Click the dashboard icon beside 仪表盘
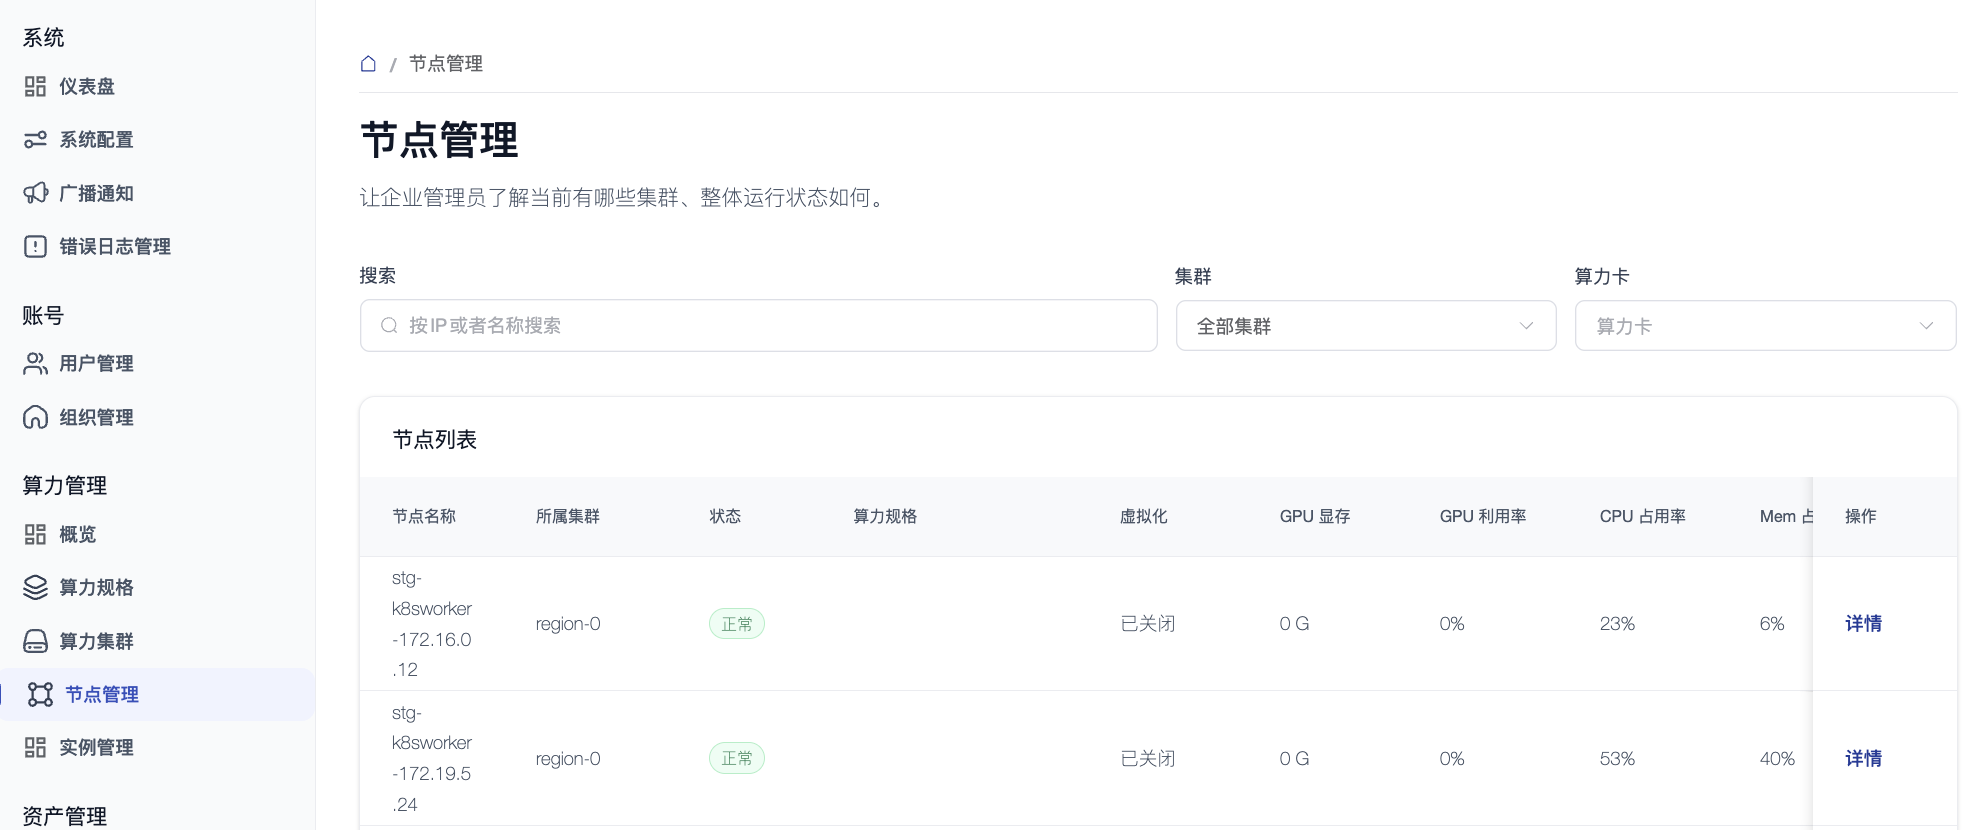The image size is (1964, 830). click(x=35, y=87)
